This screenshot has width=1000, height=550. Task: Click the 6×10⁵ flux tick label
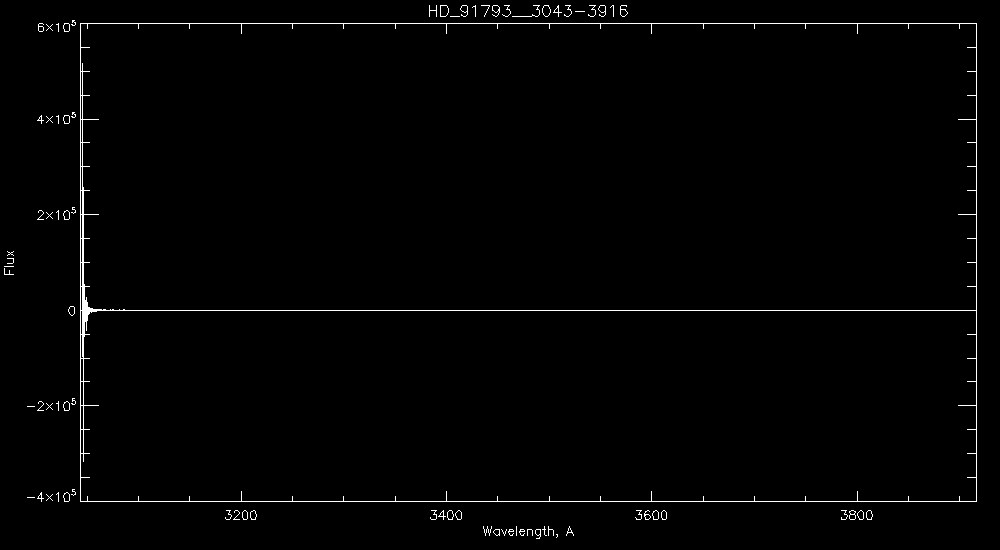tap(57, 27)
